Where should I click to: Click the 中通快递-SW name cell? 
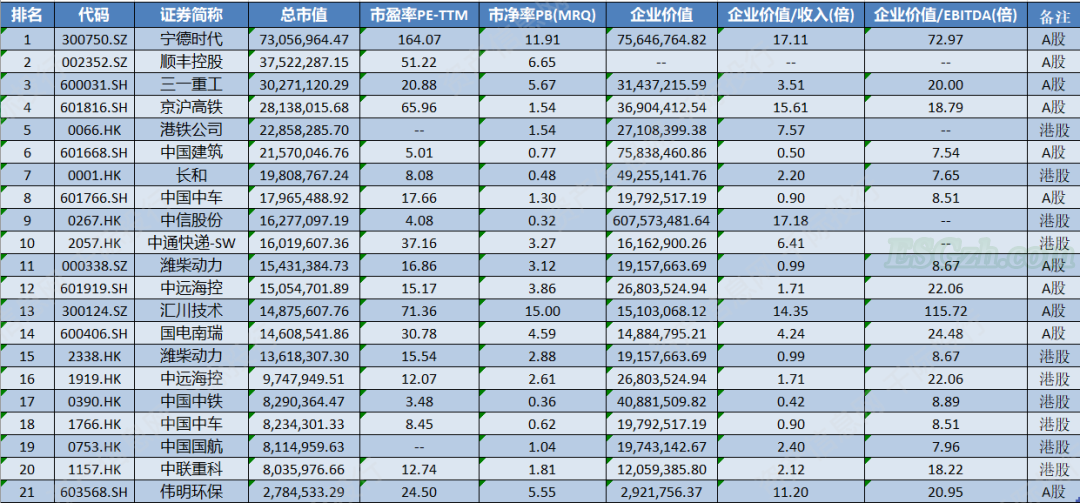point(191,243)
